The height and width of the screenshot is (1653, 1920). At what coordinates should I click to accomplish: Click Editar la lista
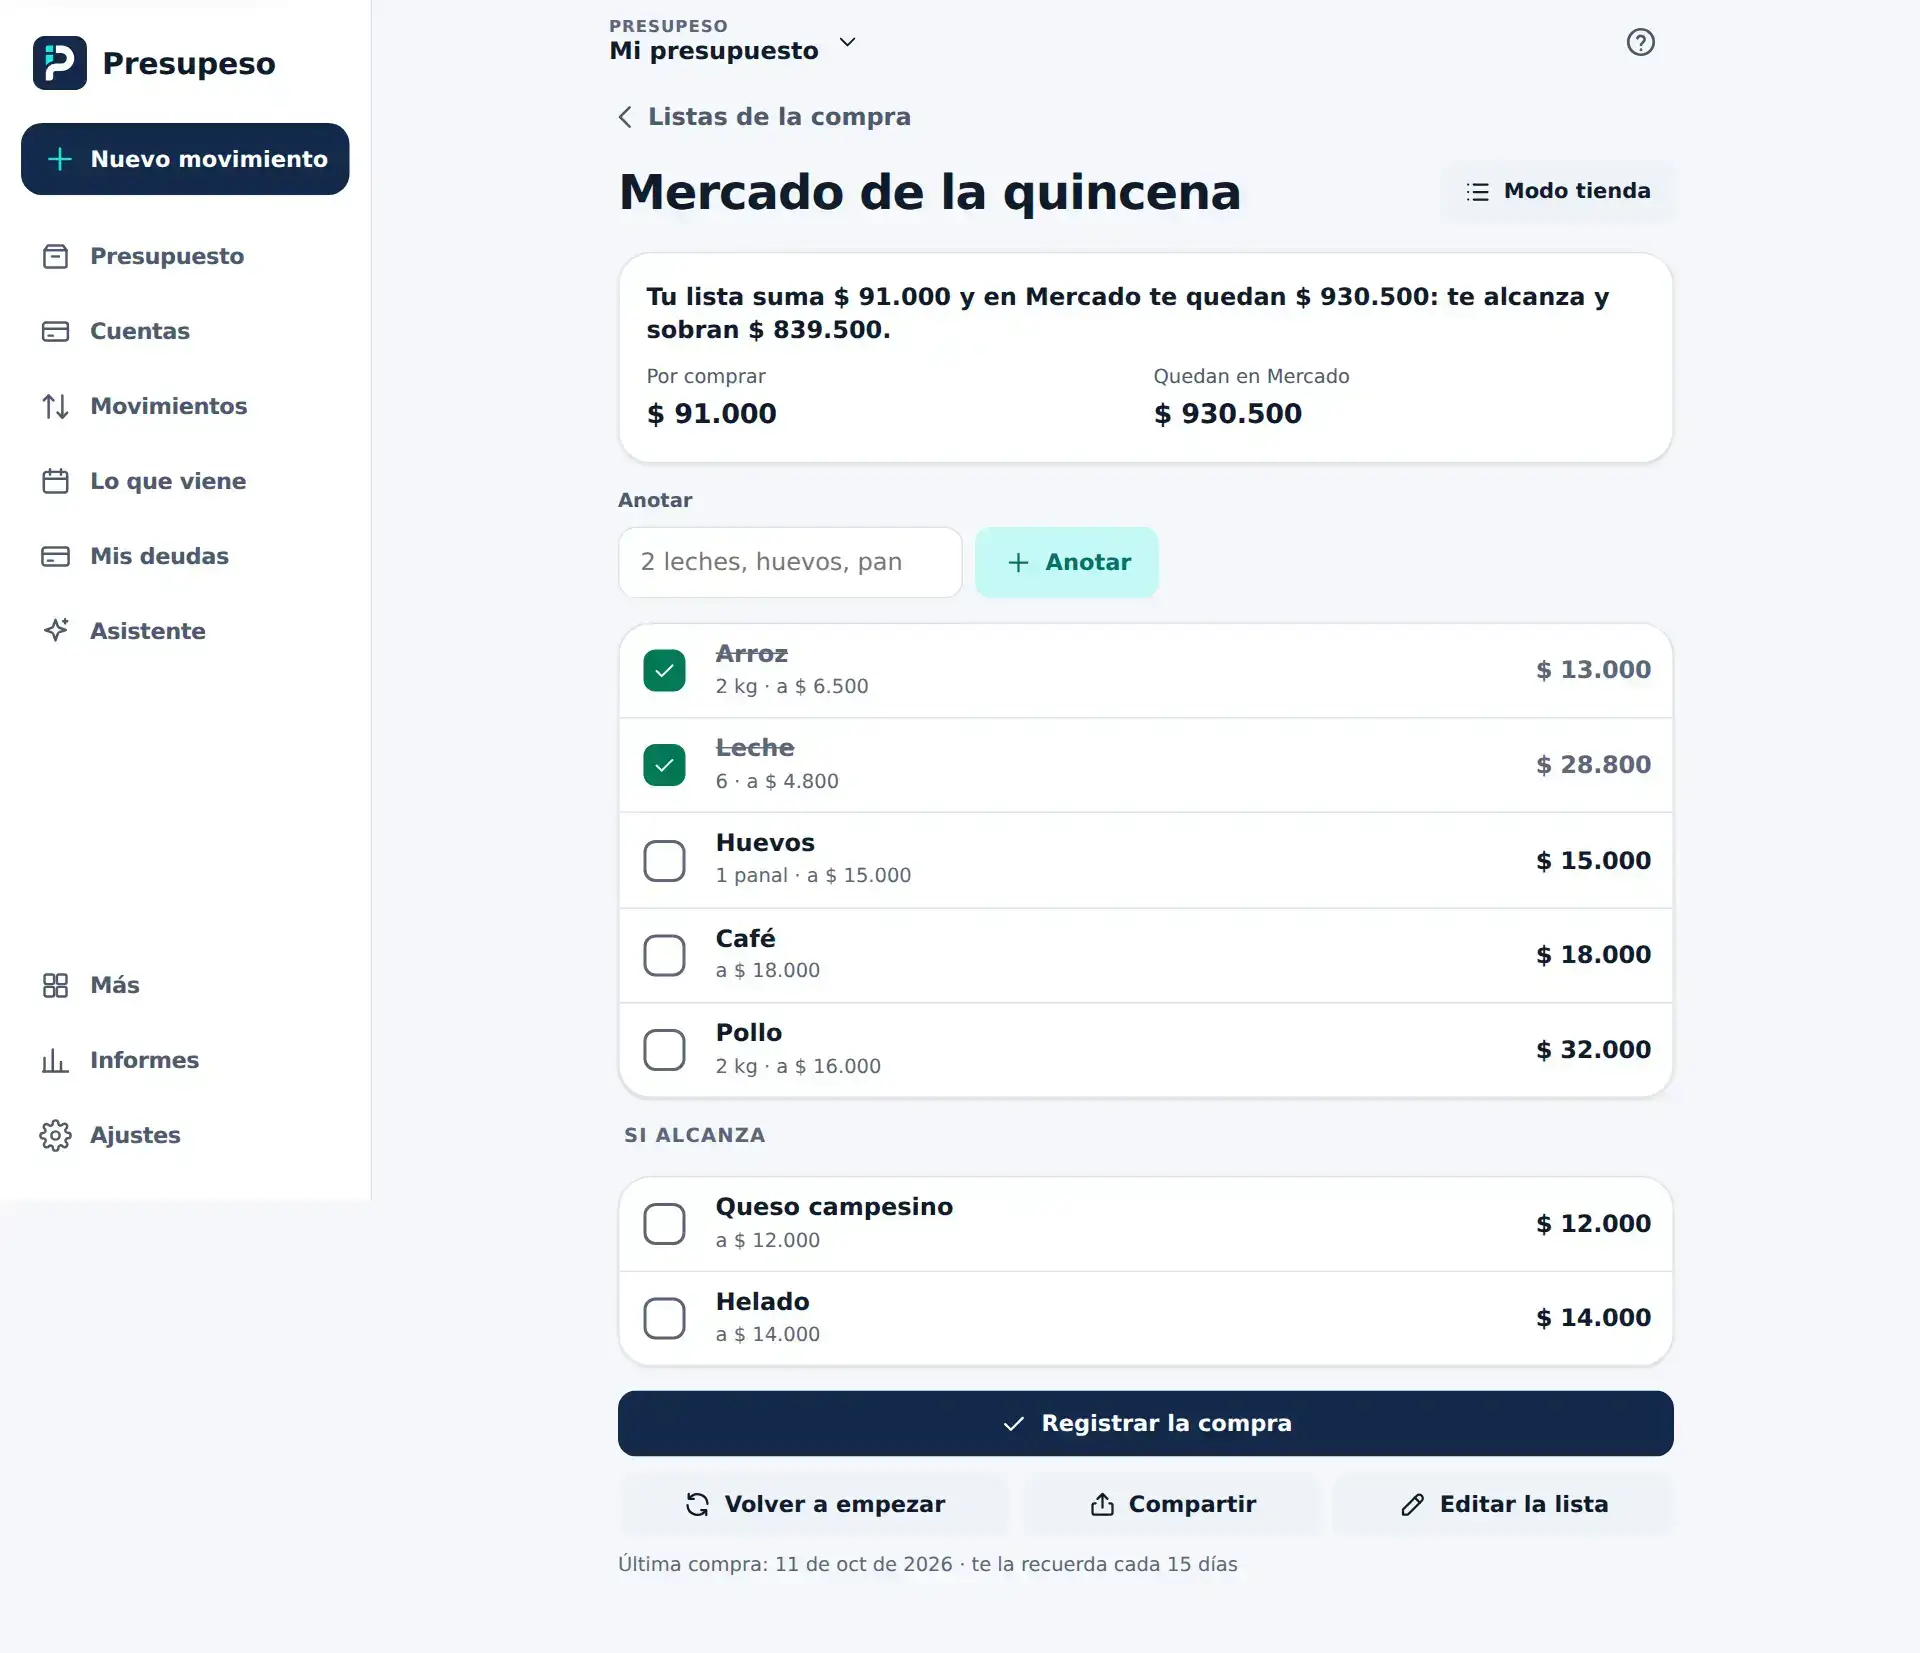[1504, 1505]
